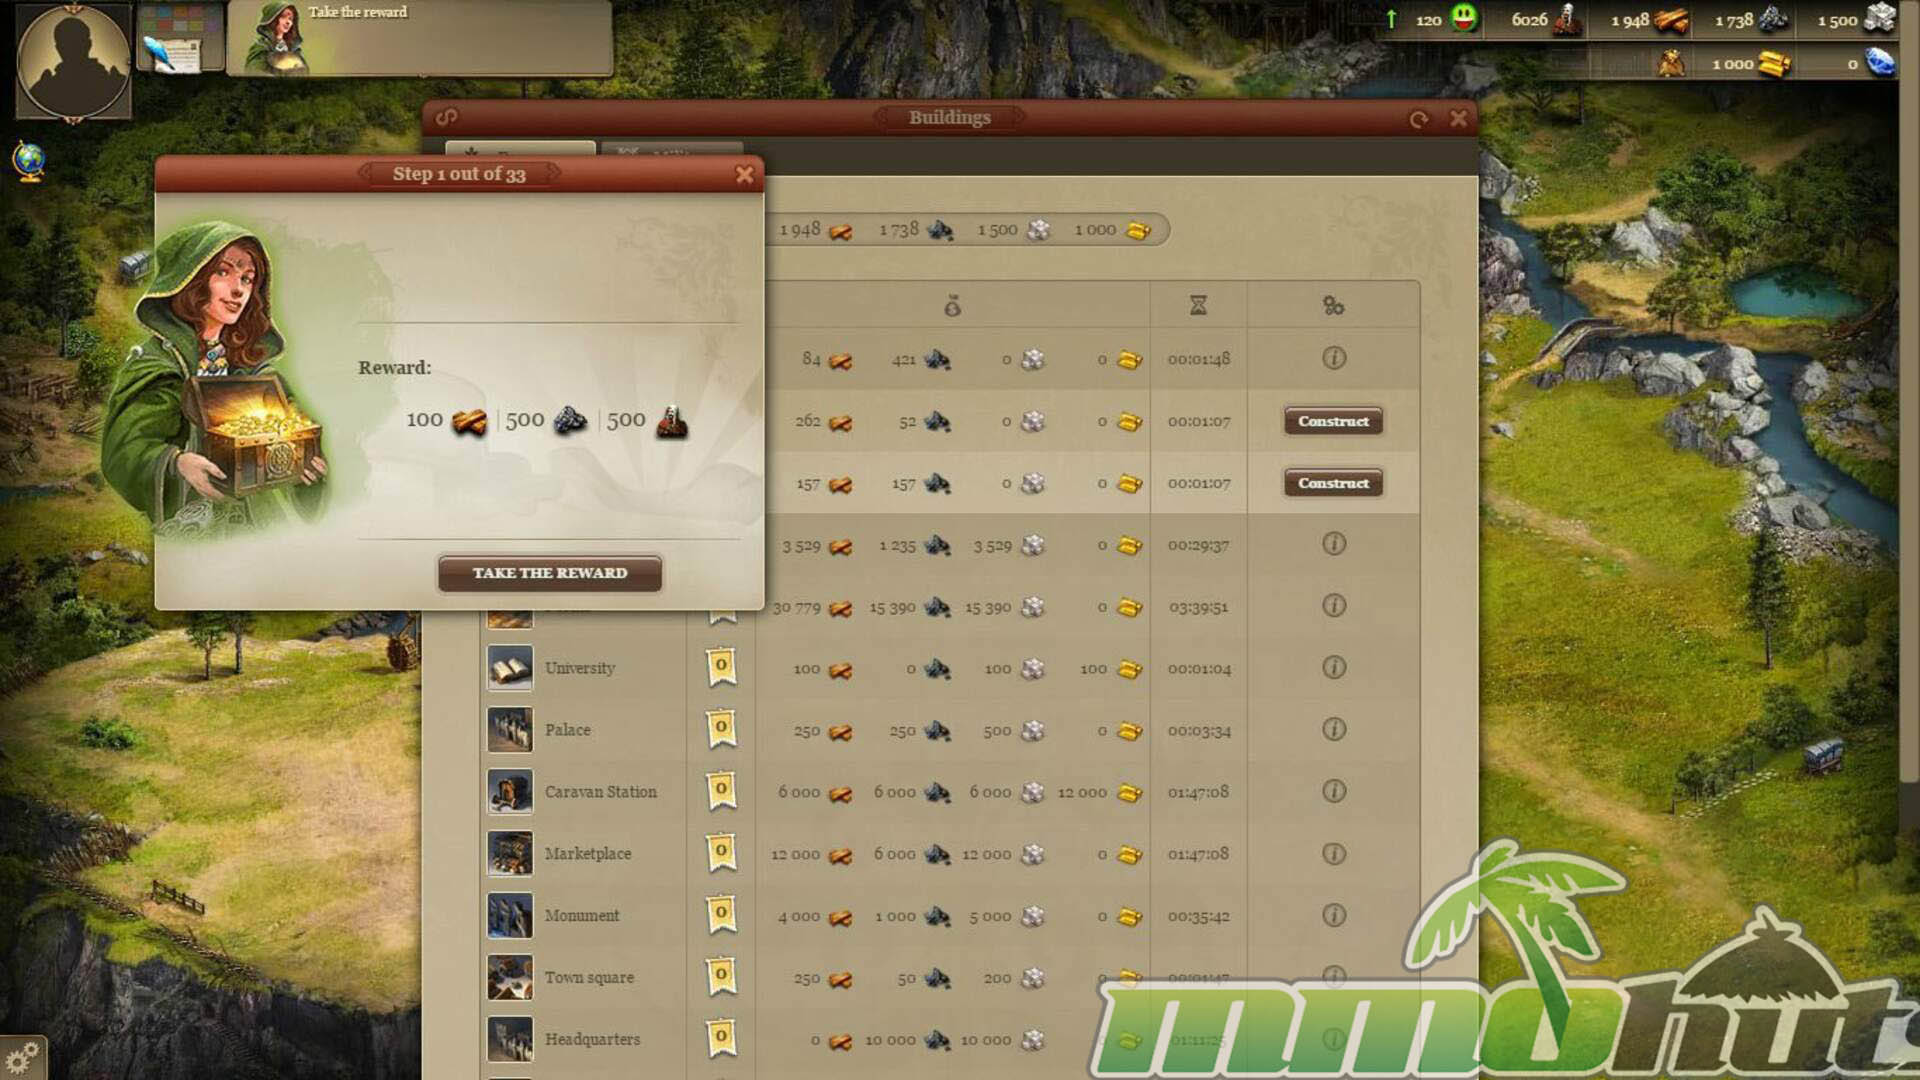Click the Marketplace building thumbnail
This screenshot has width=1920, height=1080.
510,853
